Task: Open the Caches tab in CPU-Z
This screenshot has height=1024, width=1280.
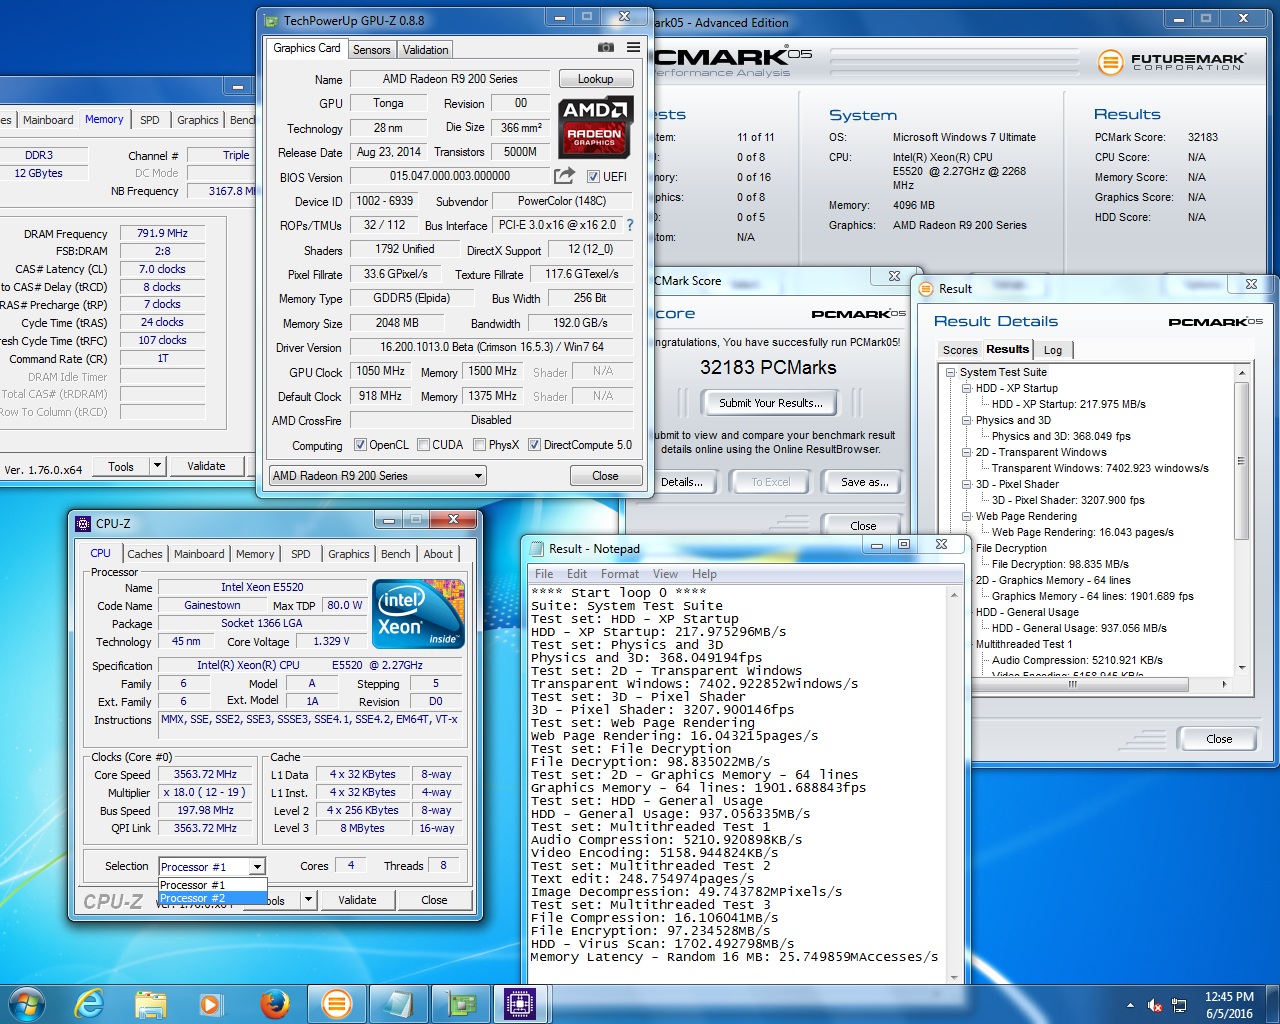Action: 144,554
